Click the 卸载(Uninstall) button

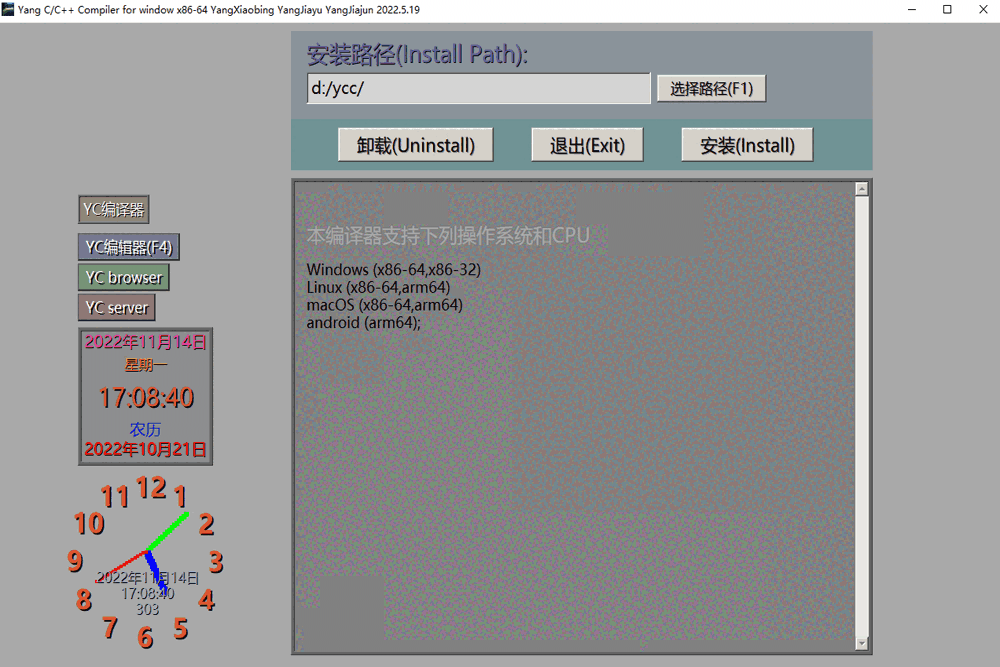(416, 145)
